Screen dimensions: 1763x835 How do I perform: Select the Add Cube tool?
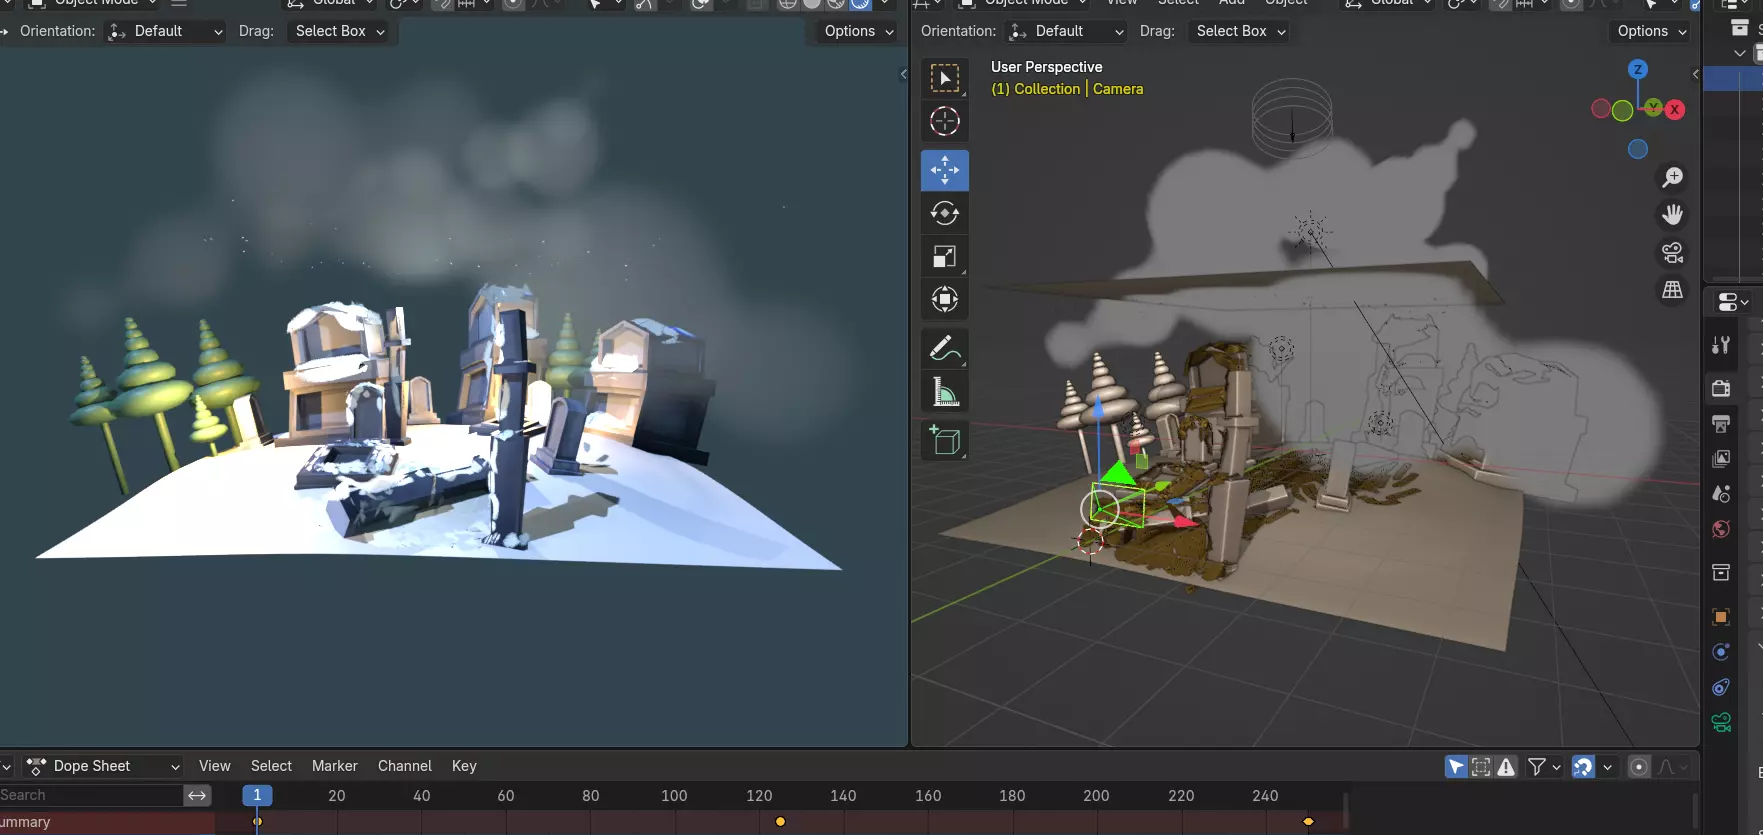tap(945, 440)
